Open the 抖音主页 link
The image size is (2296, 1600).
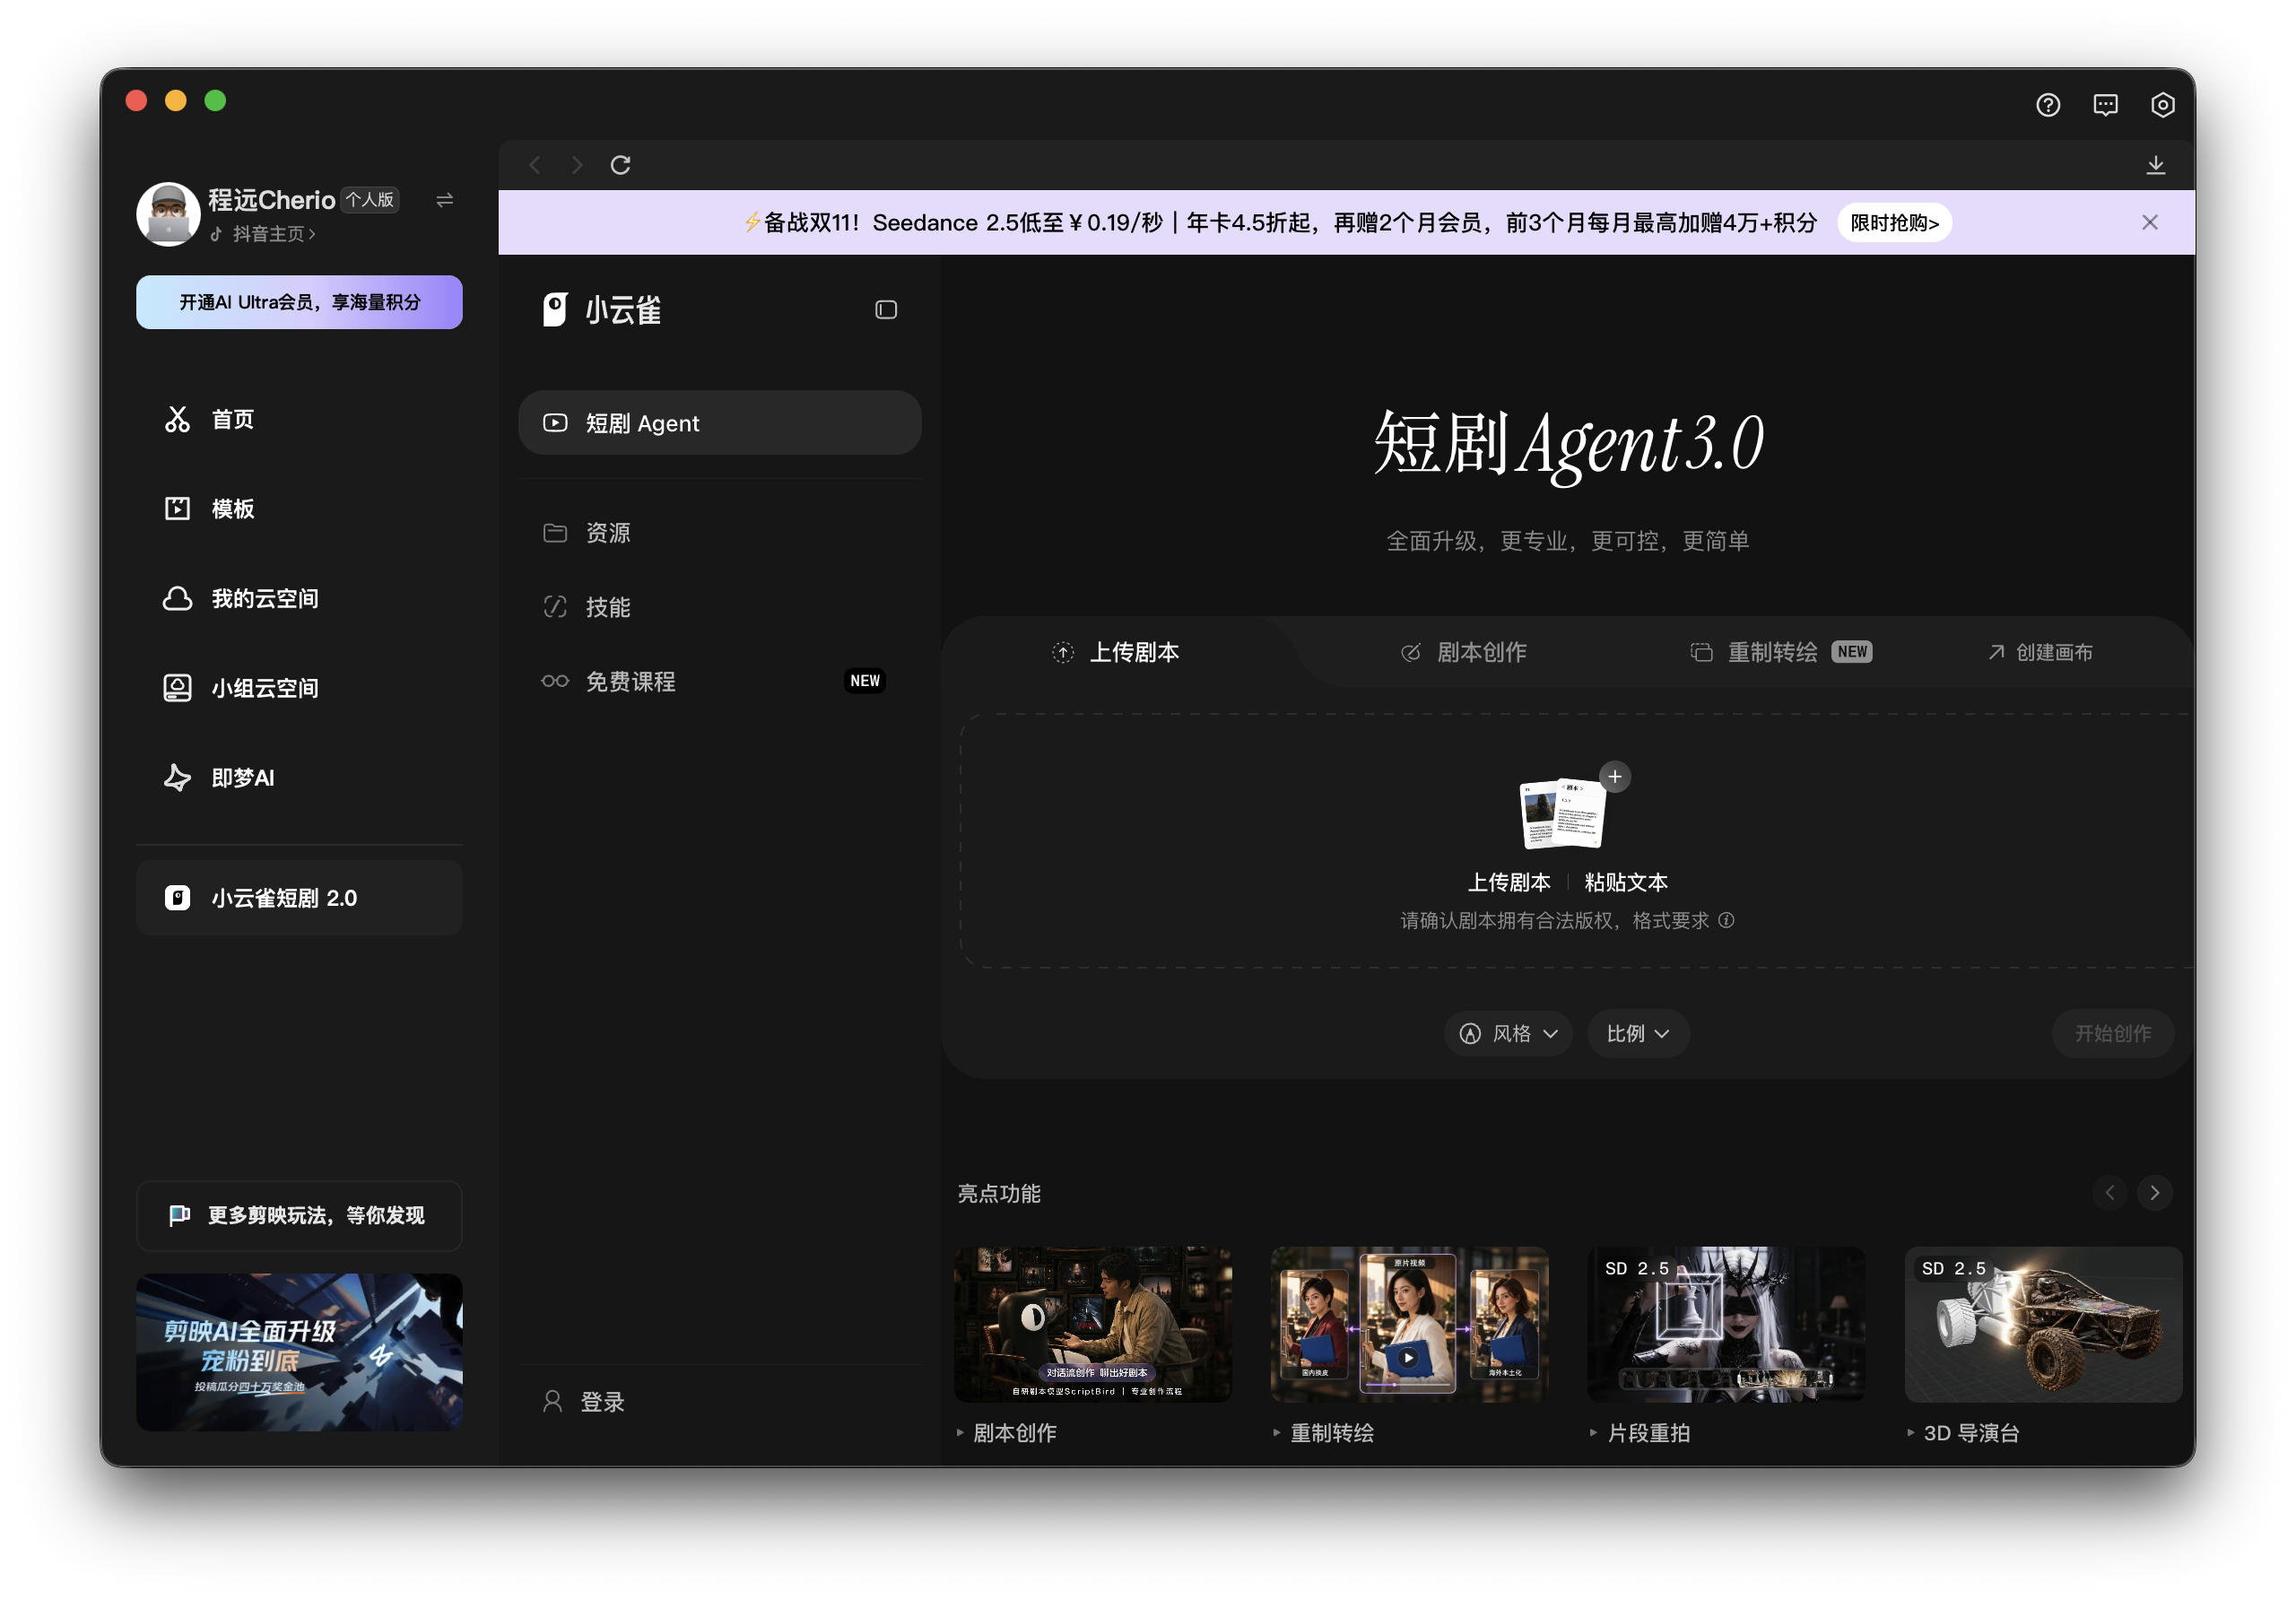click(264, 234)
